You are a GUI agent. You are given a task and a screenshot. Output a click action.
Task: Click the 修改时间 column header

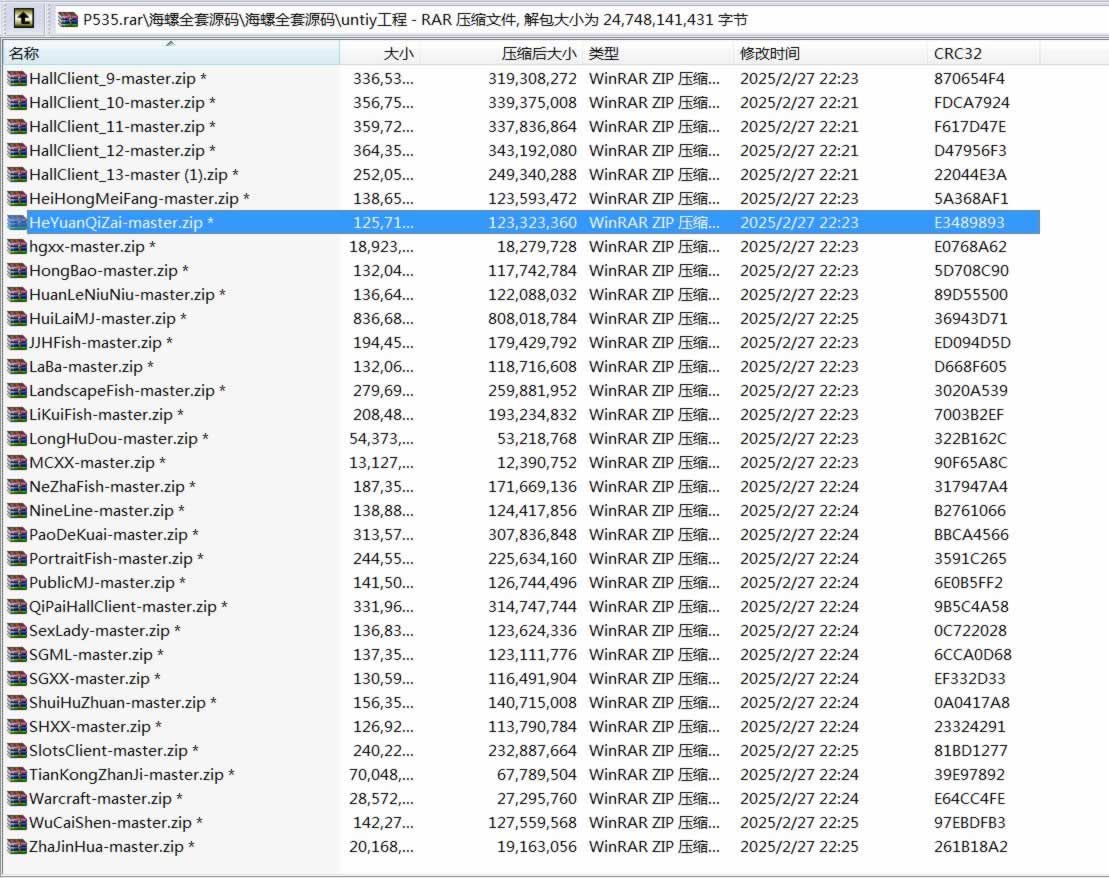[x=828, y=53]
